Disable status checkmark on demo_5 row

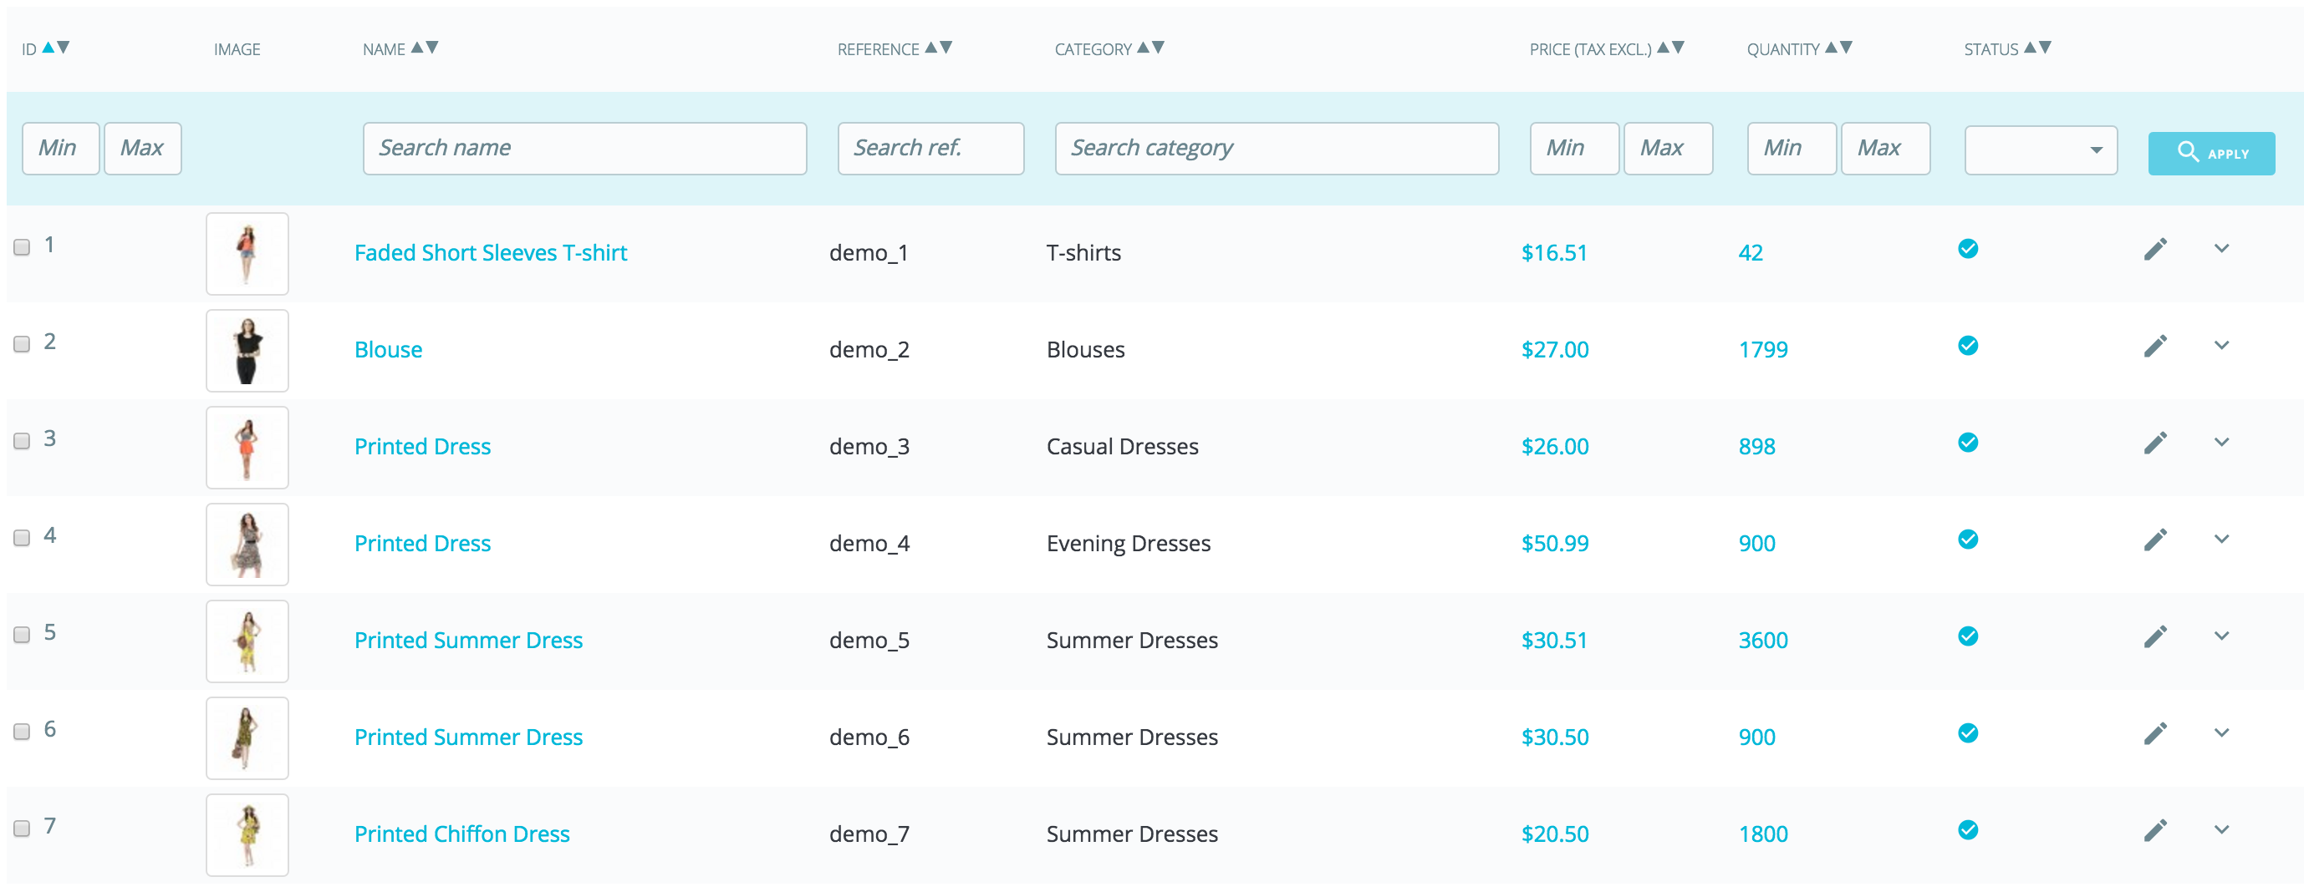tap(1967, 637)
